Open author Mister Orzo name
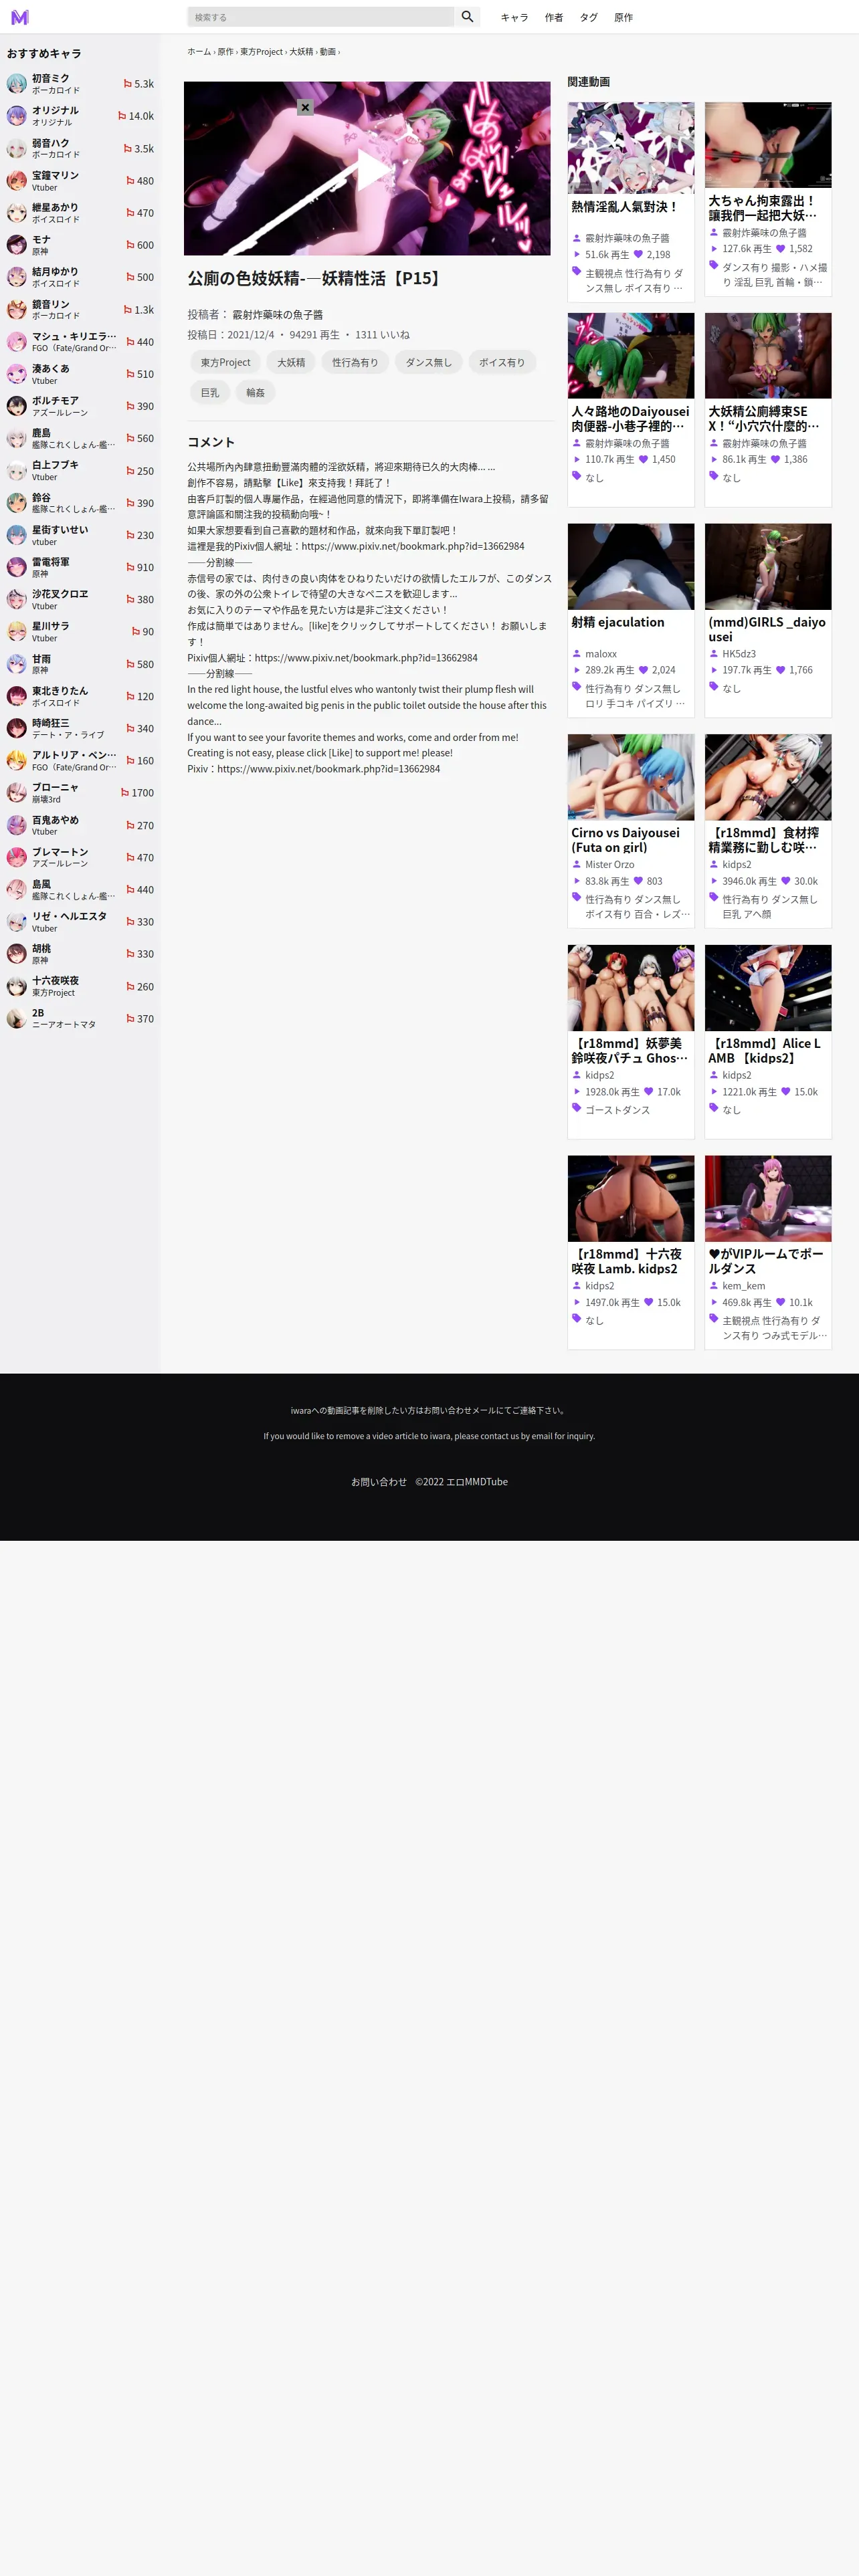Image resolution: width=859 pixels, height=2576 pixels. coord(610,865)
